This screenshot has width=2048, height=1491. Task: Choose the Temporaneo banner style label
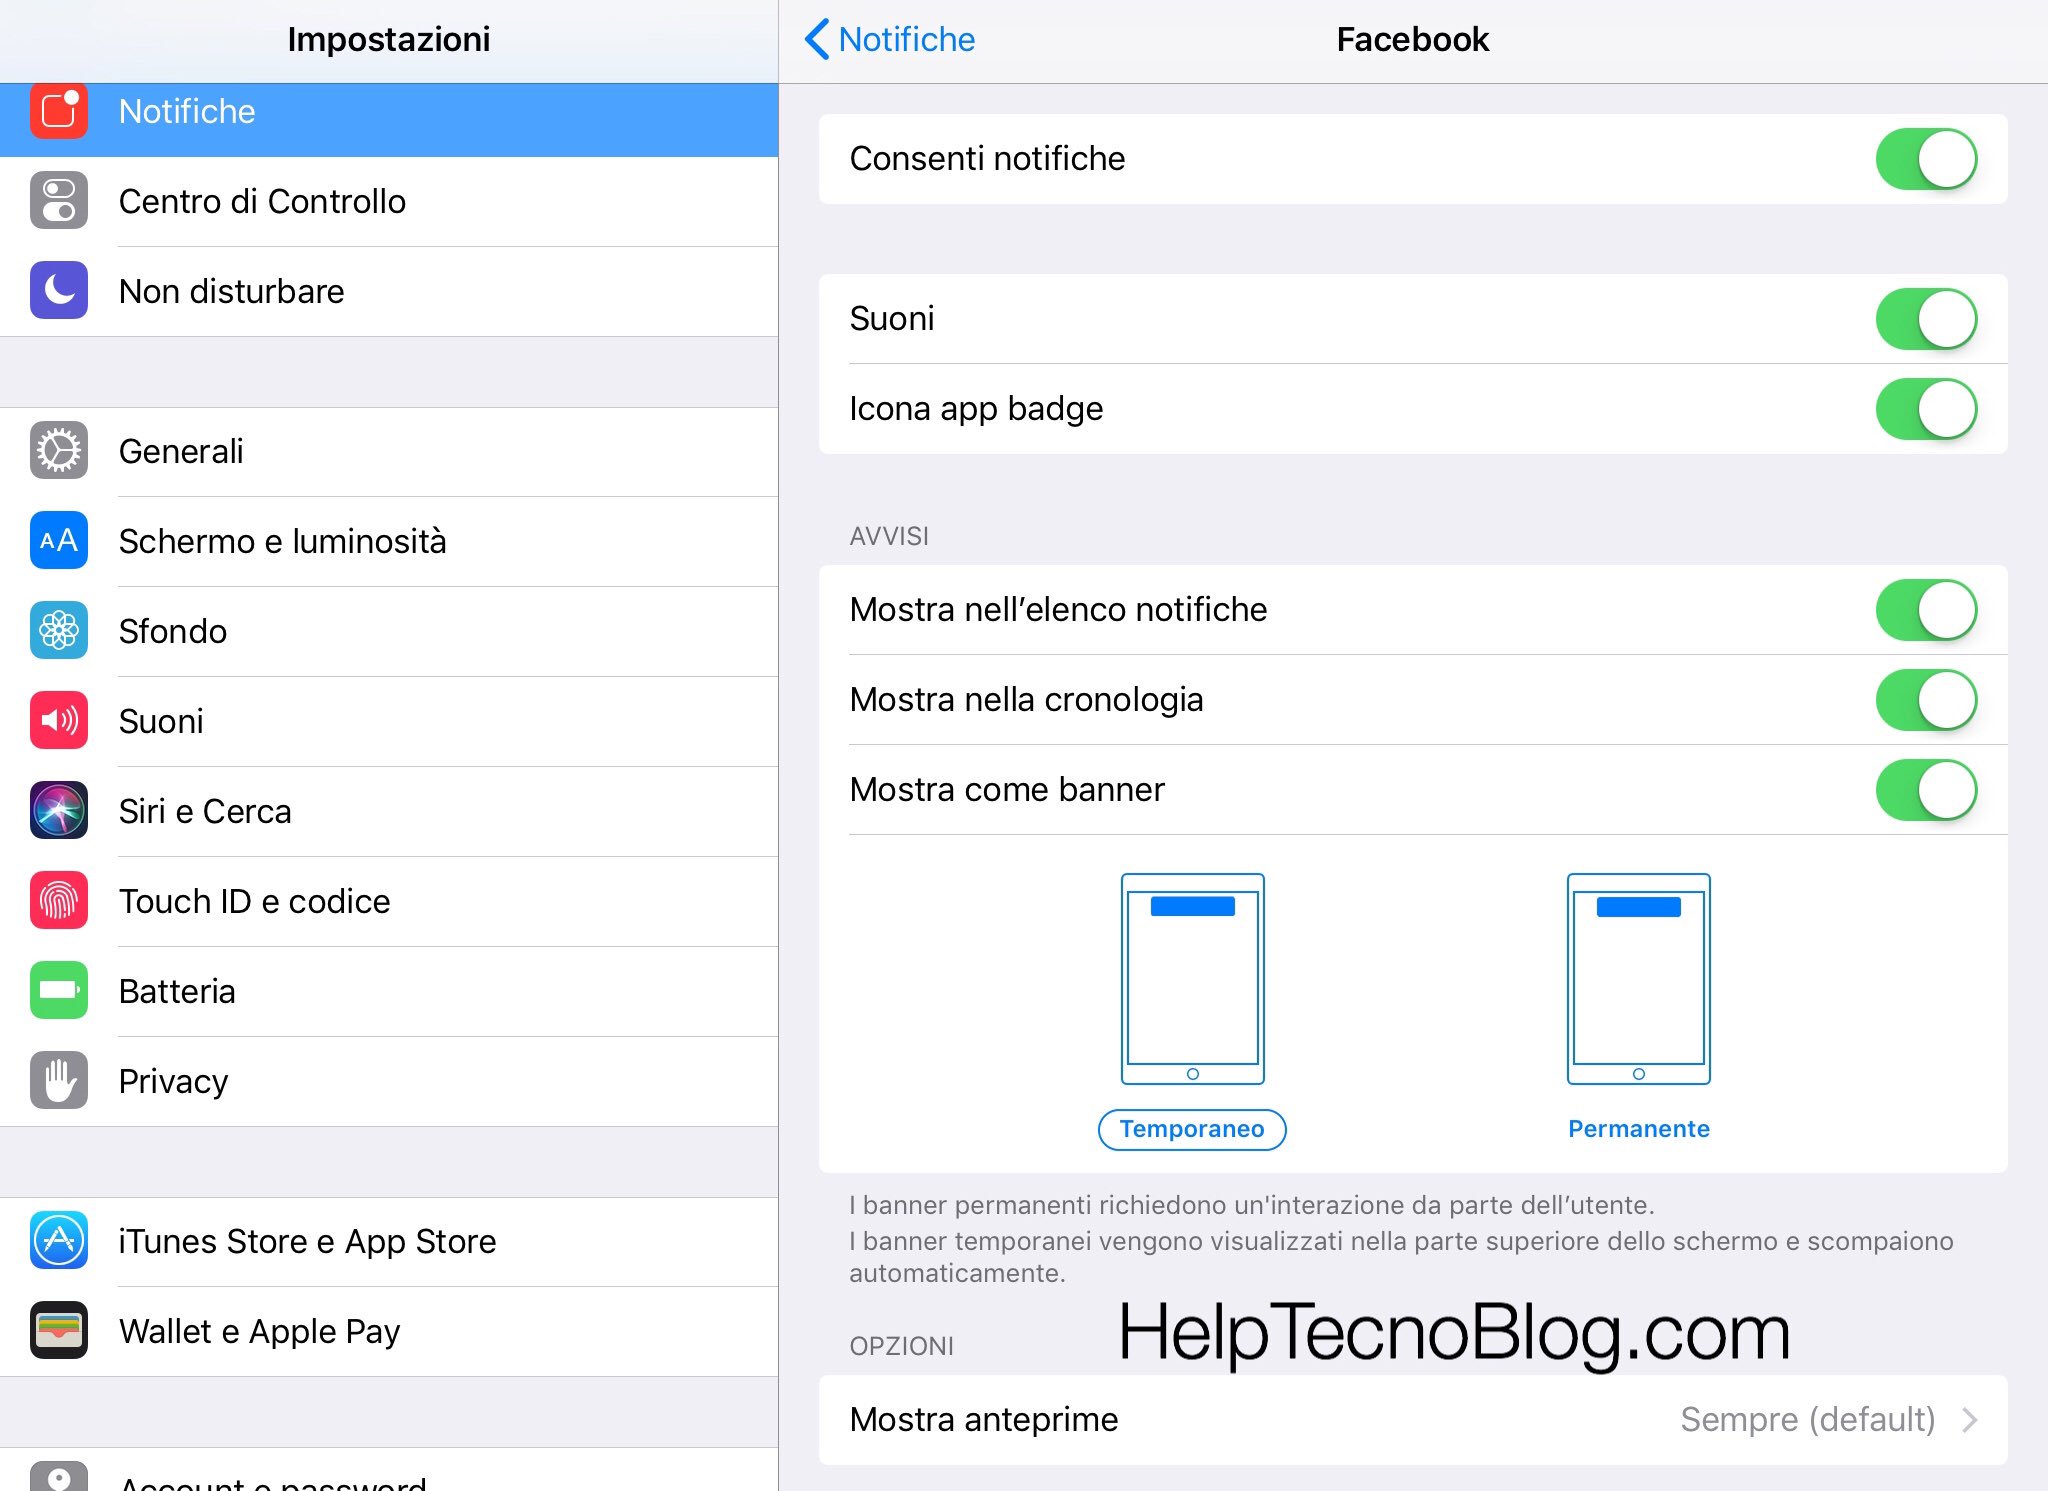[1192, 1129]
